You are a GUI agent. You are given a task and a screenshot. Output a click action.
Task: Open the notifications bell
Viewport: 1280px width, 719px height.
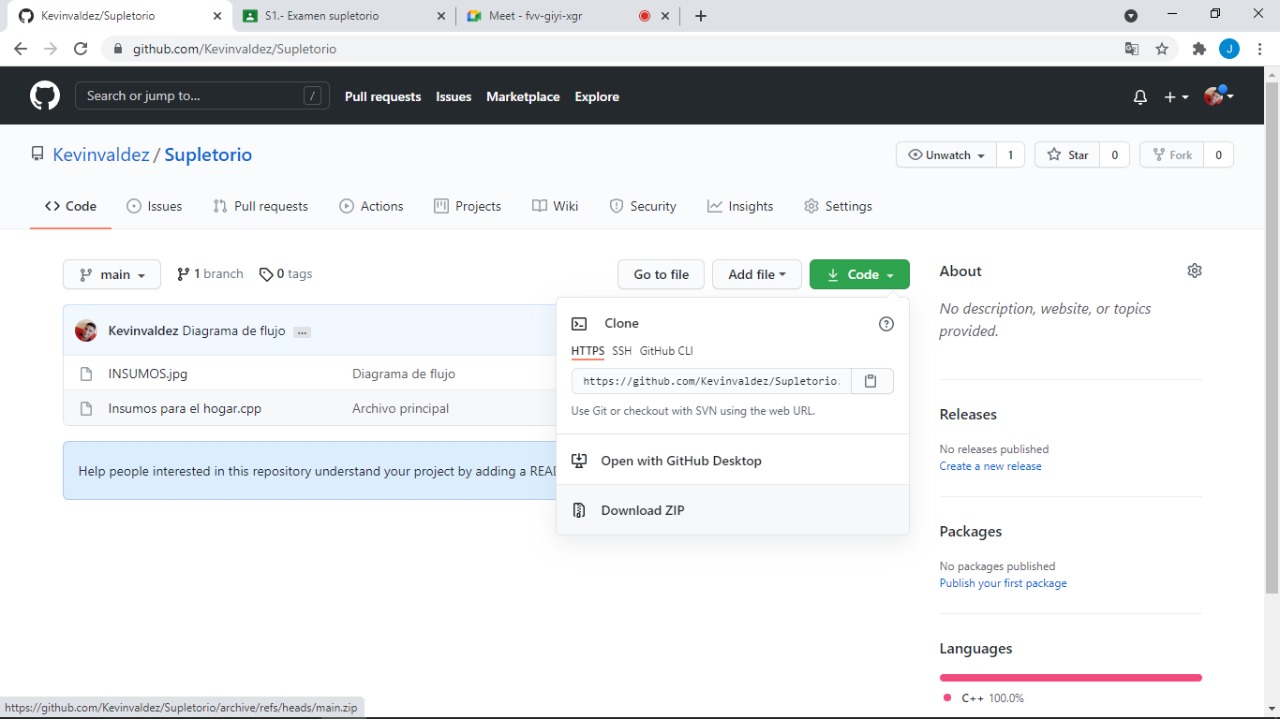1140,97
